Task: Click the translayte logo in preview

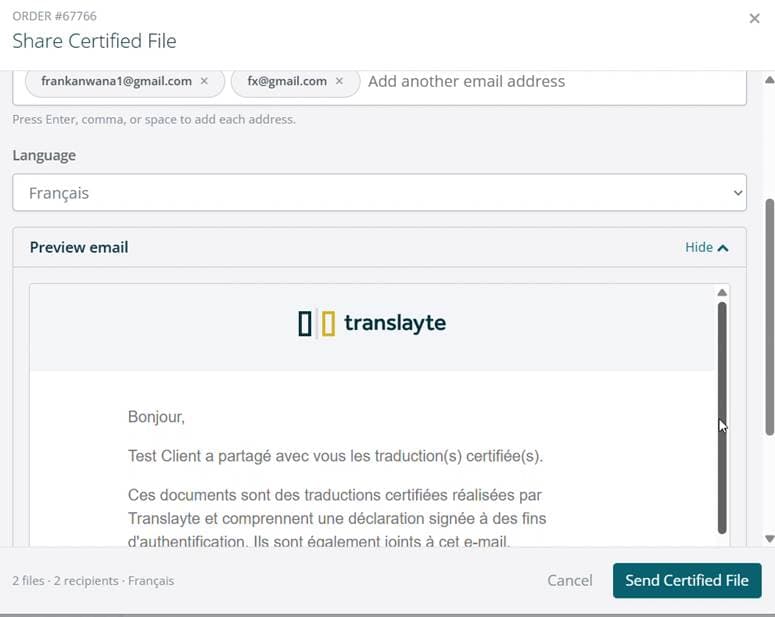Action: click(372, 323)
